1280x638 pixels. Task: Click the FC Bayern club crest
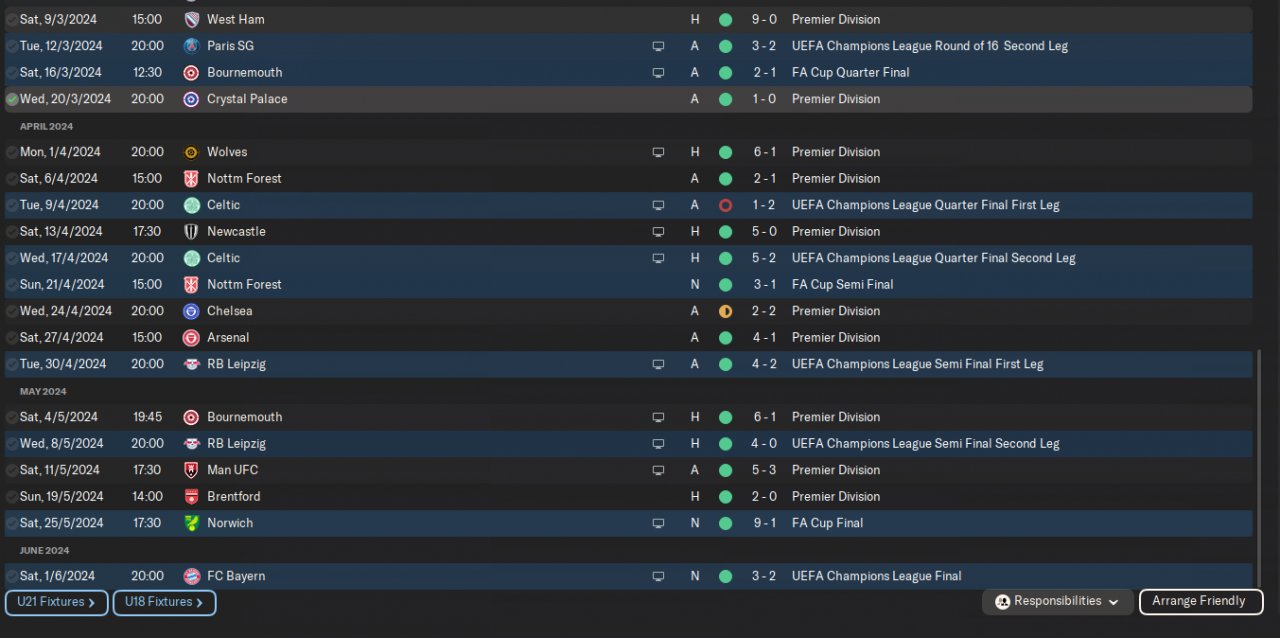pos(191,576)
